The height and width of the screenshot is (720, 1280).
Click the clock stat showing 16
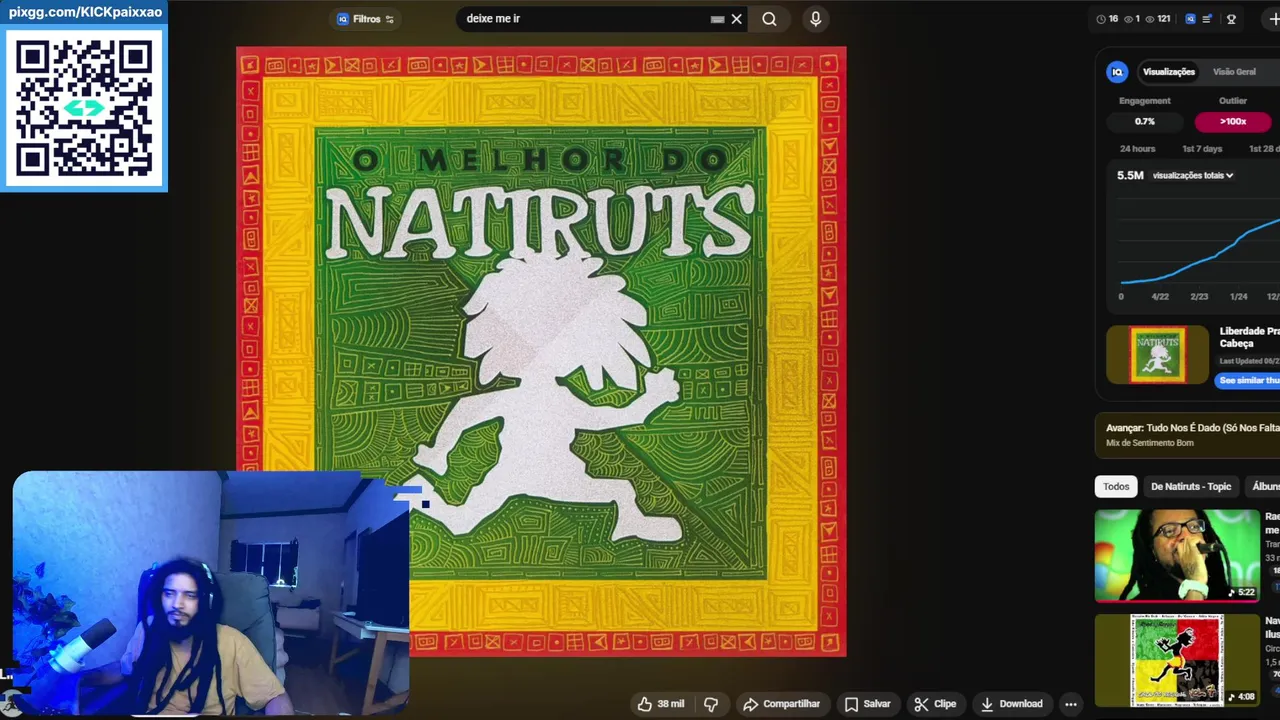tap(1107, 19)
